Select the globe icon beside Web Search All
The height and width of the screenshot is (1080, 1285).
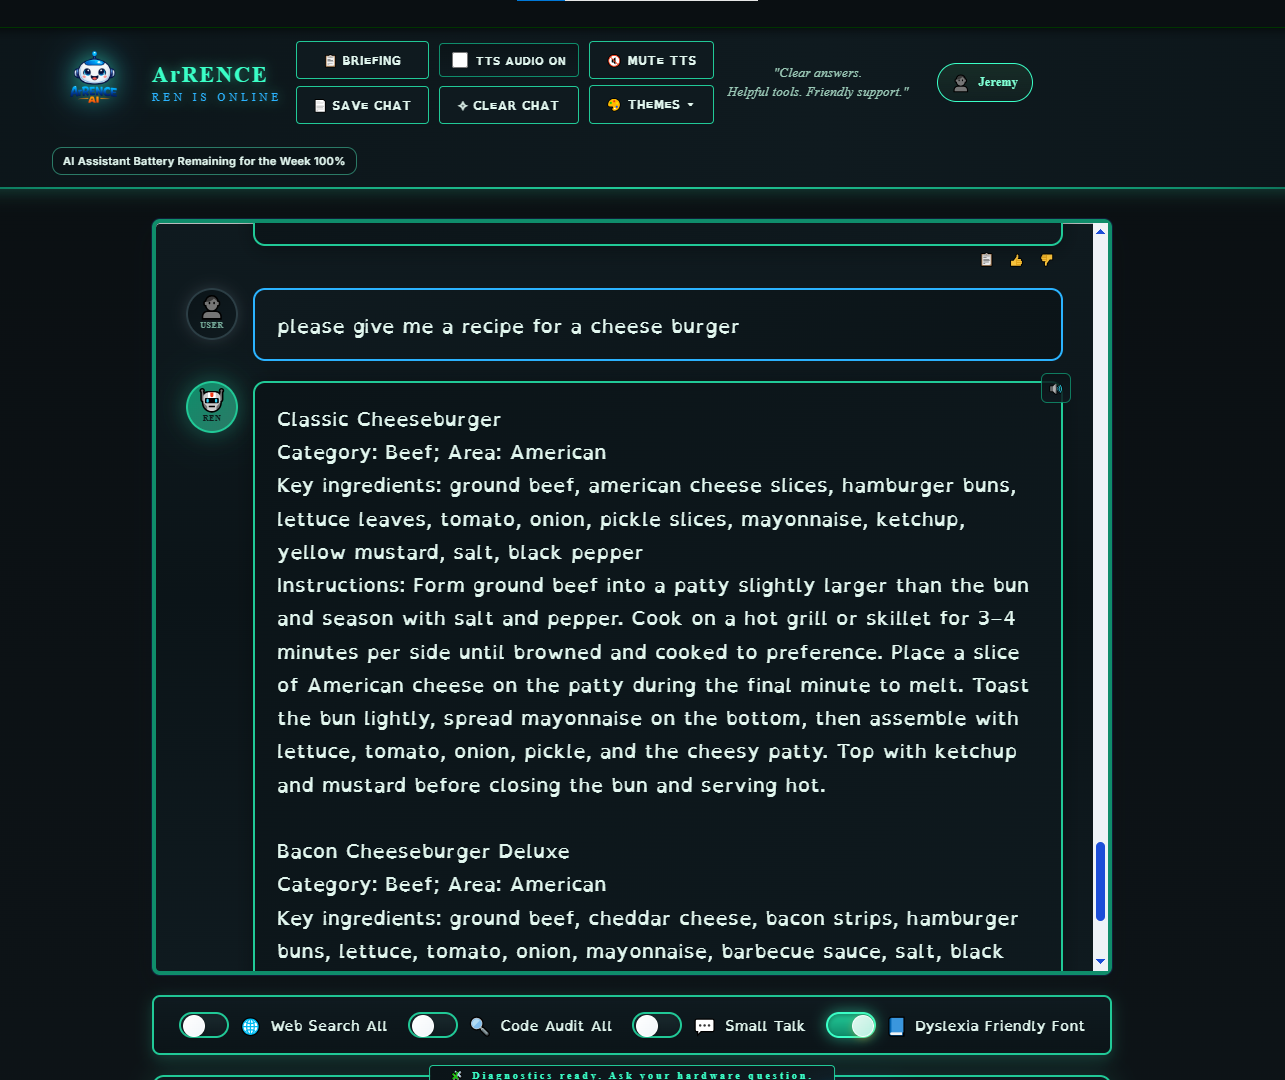[249, 1025]
